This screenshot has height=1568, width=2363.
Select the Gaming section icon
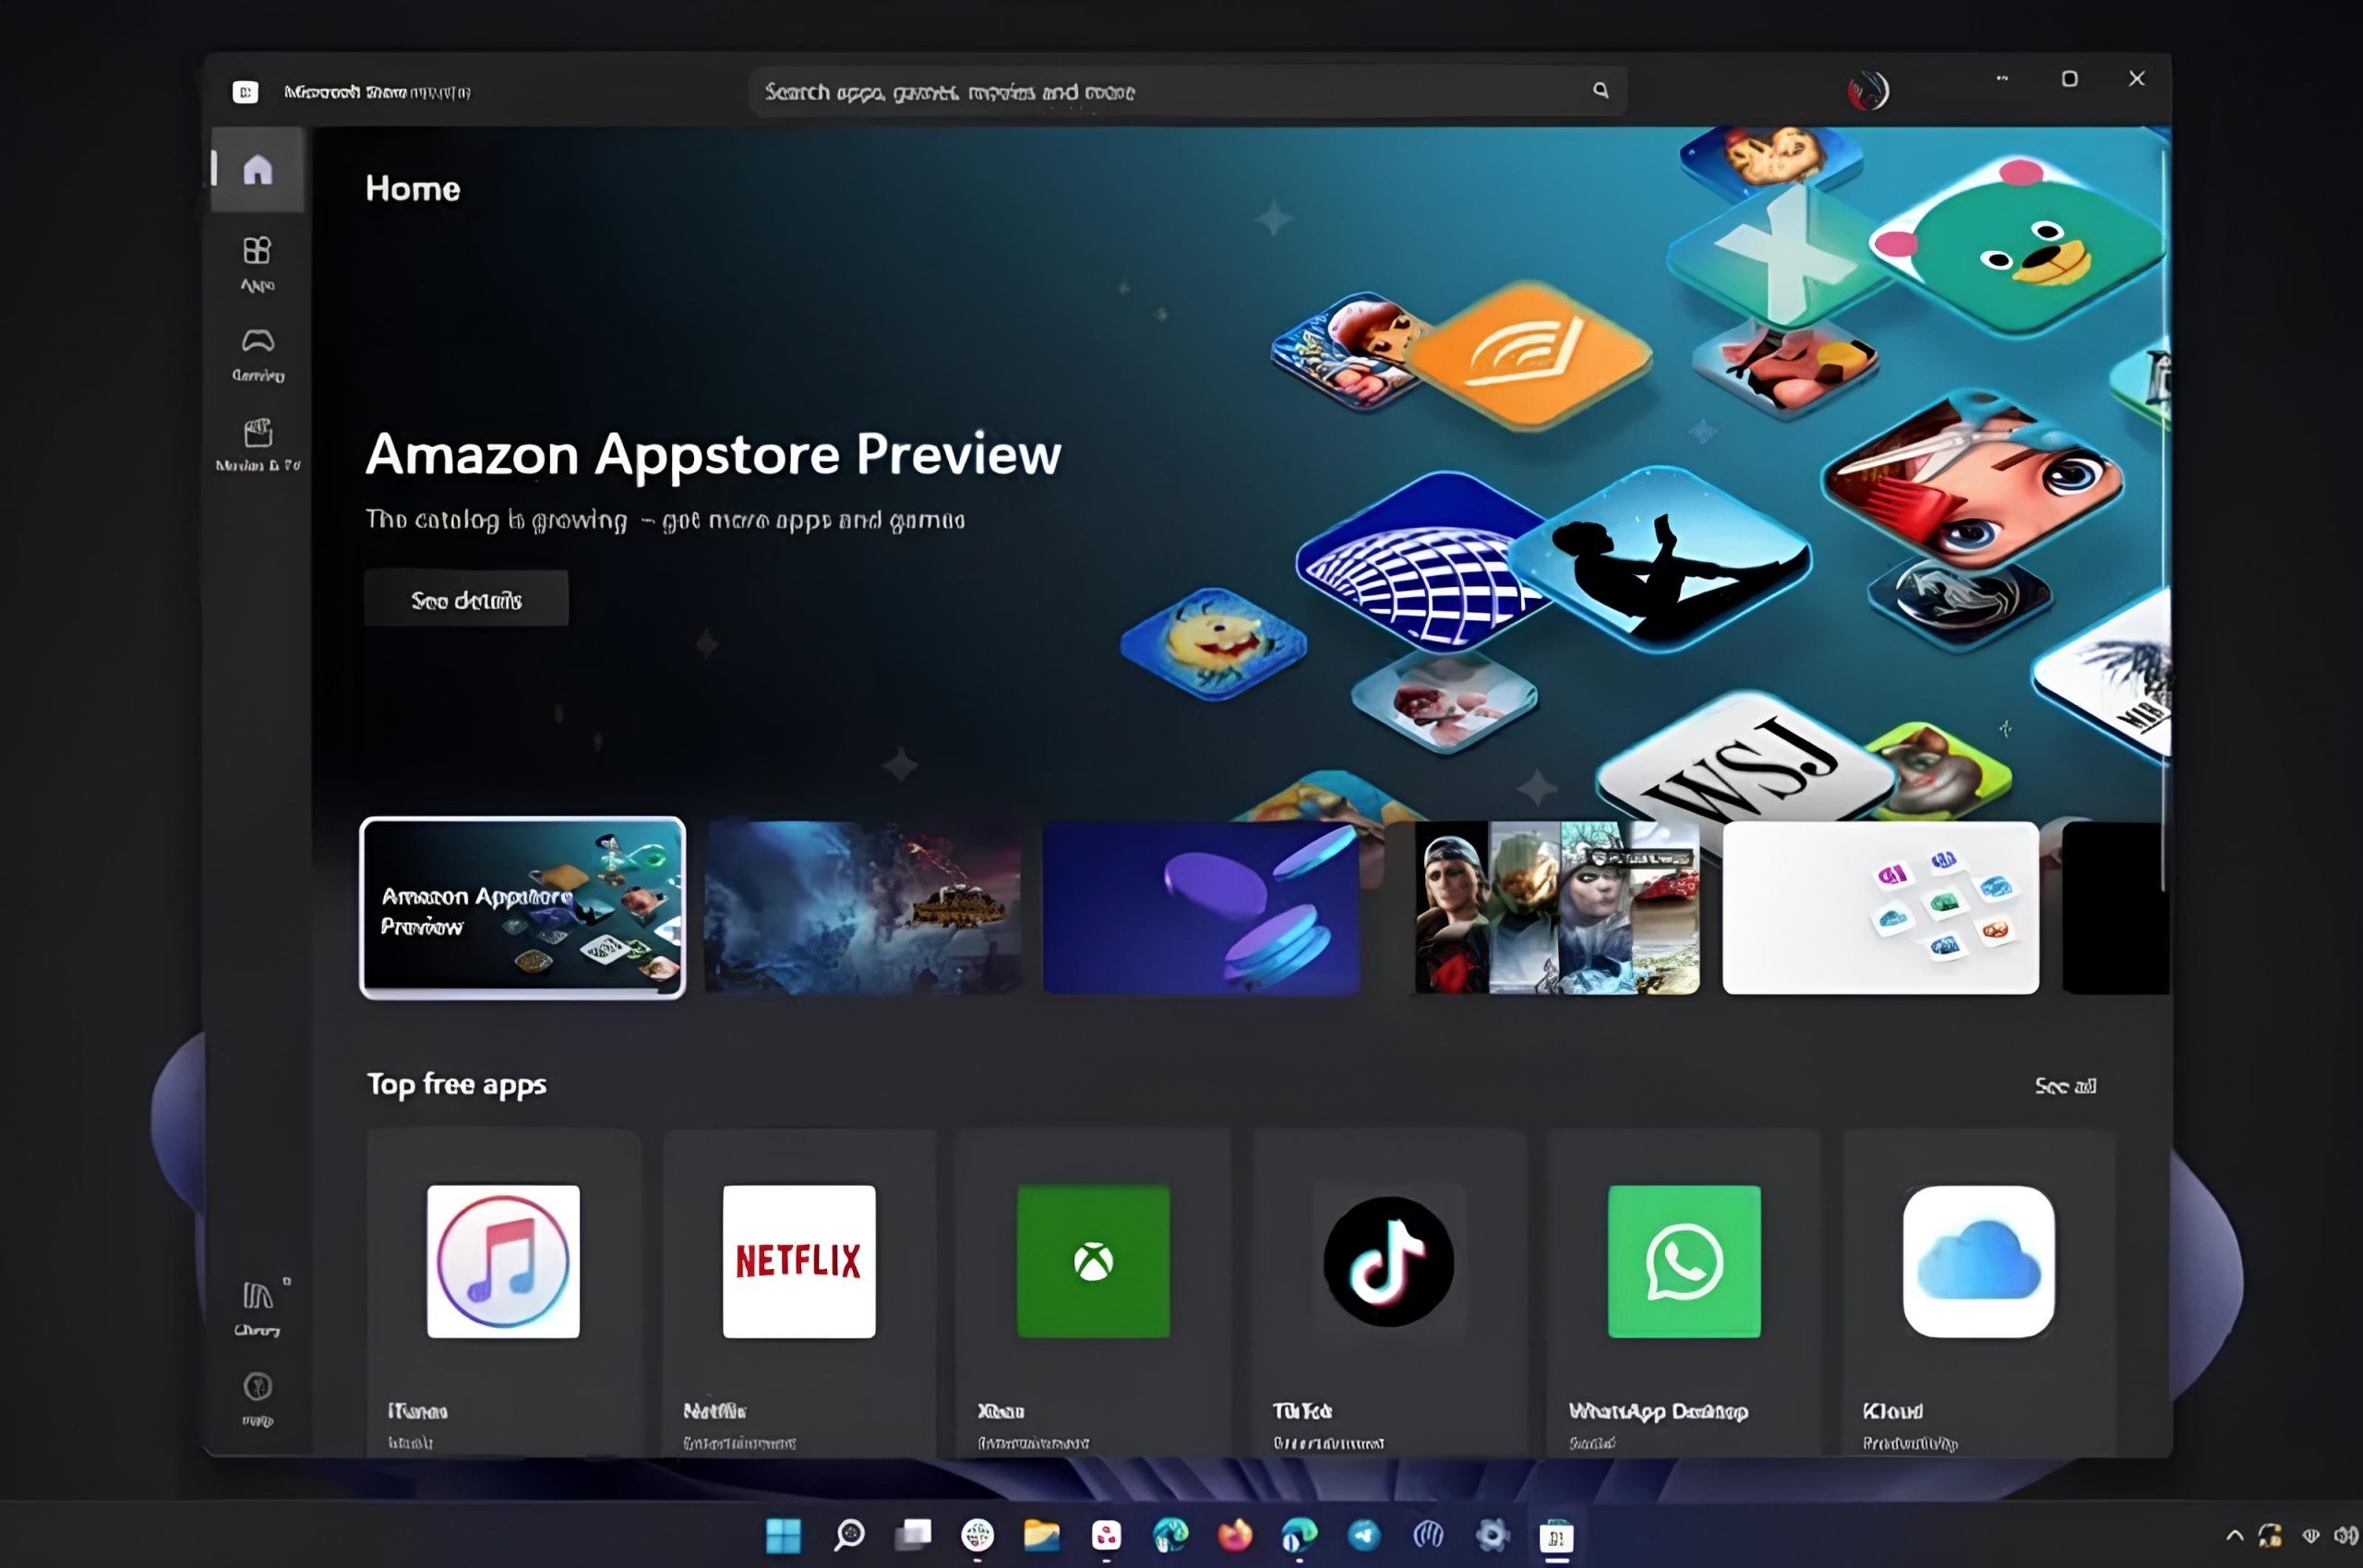pos(257,352)
